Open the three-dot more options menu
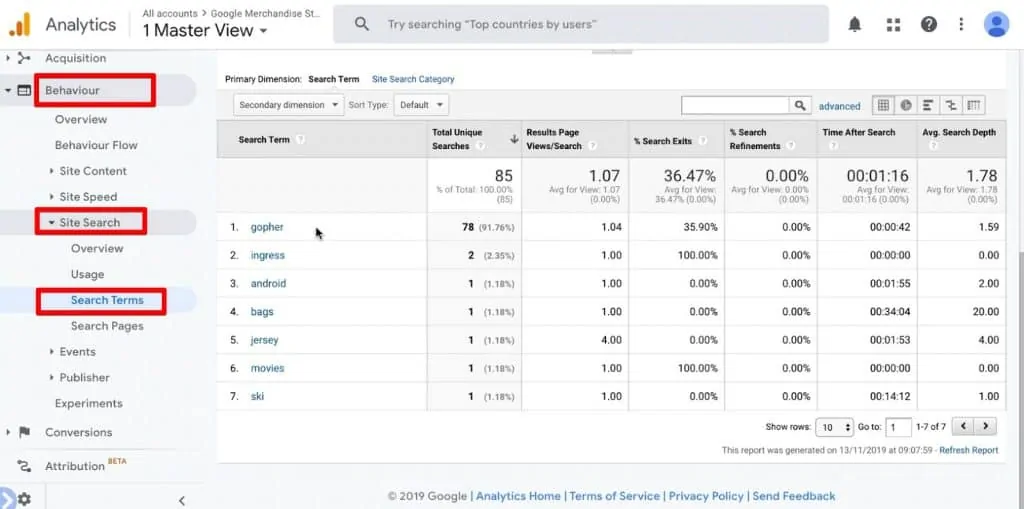1024x509 pixels. (x=961, y=25)
